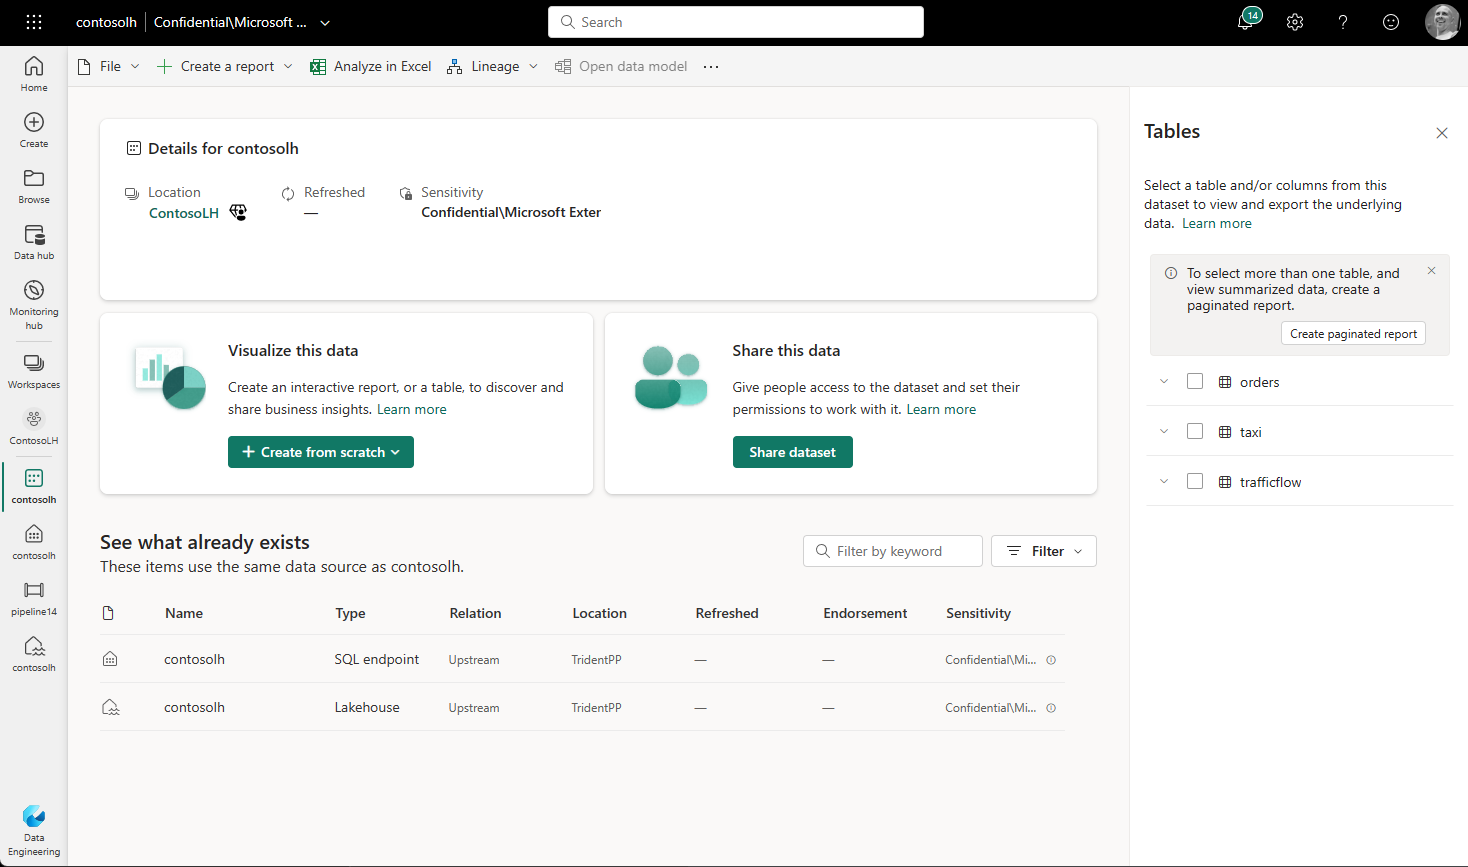
Task: Close the Tables pane
Action: 1442,133
